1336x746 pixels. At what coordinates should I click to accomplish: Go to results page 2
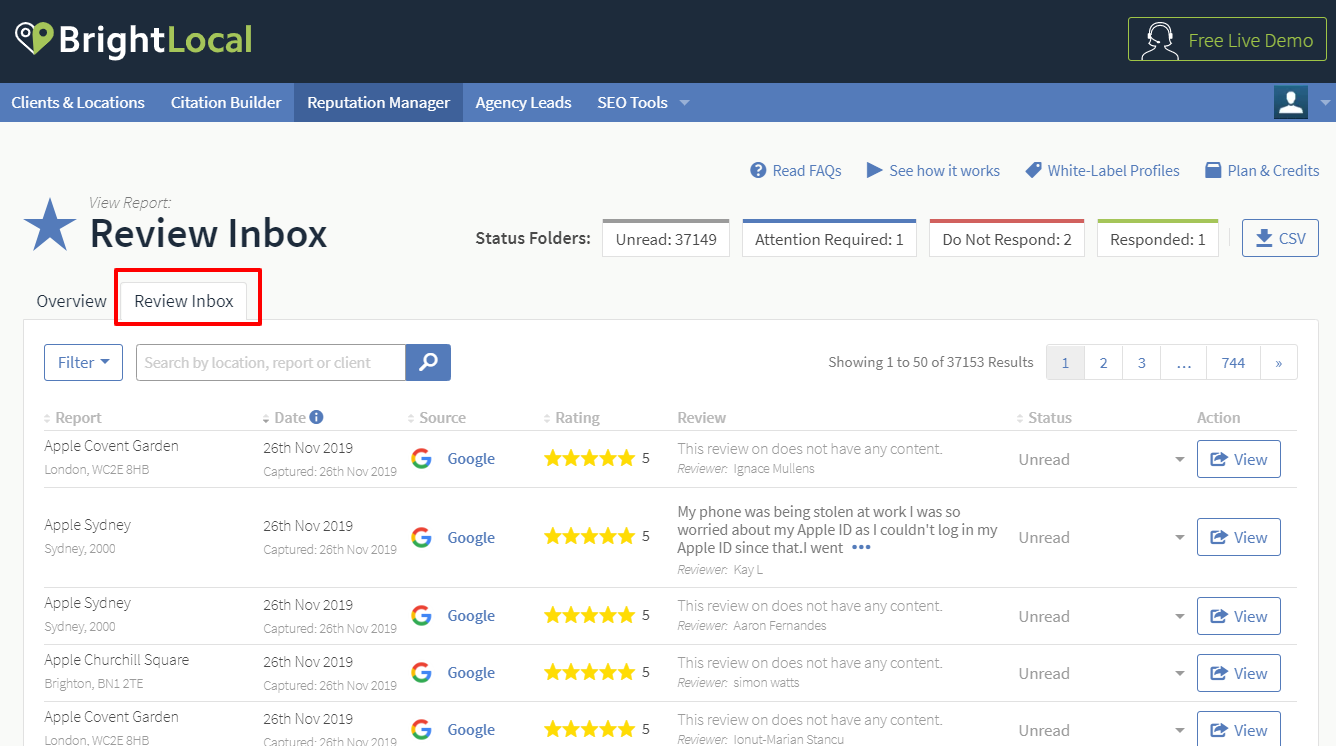(1103, 363)
